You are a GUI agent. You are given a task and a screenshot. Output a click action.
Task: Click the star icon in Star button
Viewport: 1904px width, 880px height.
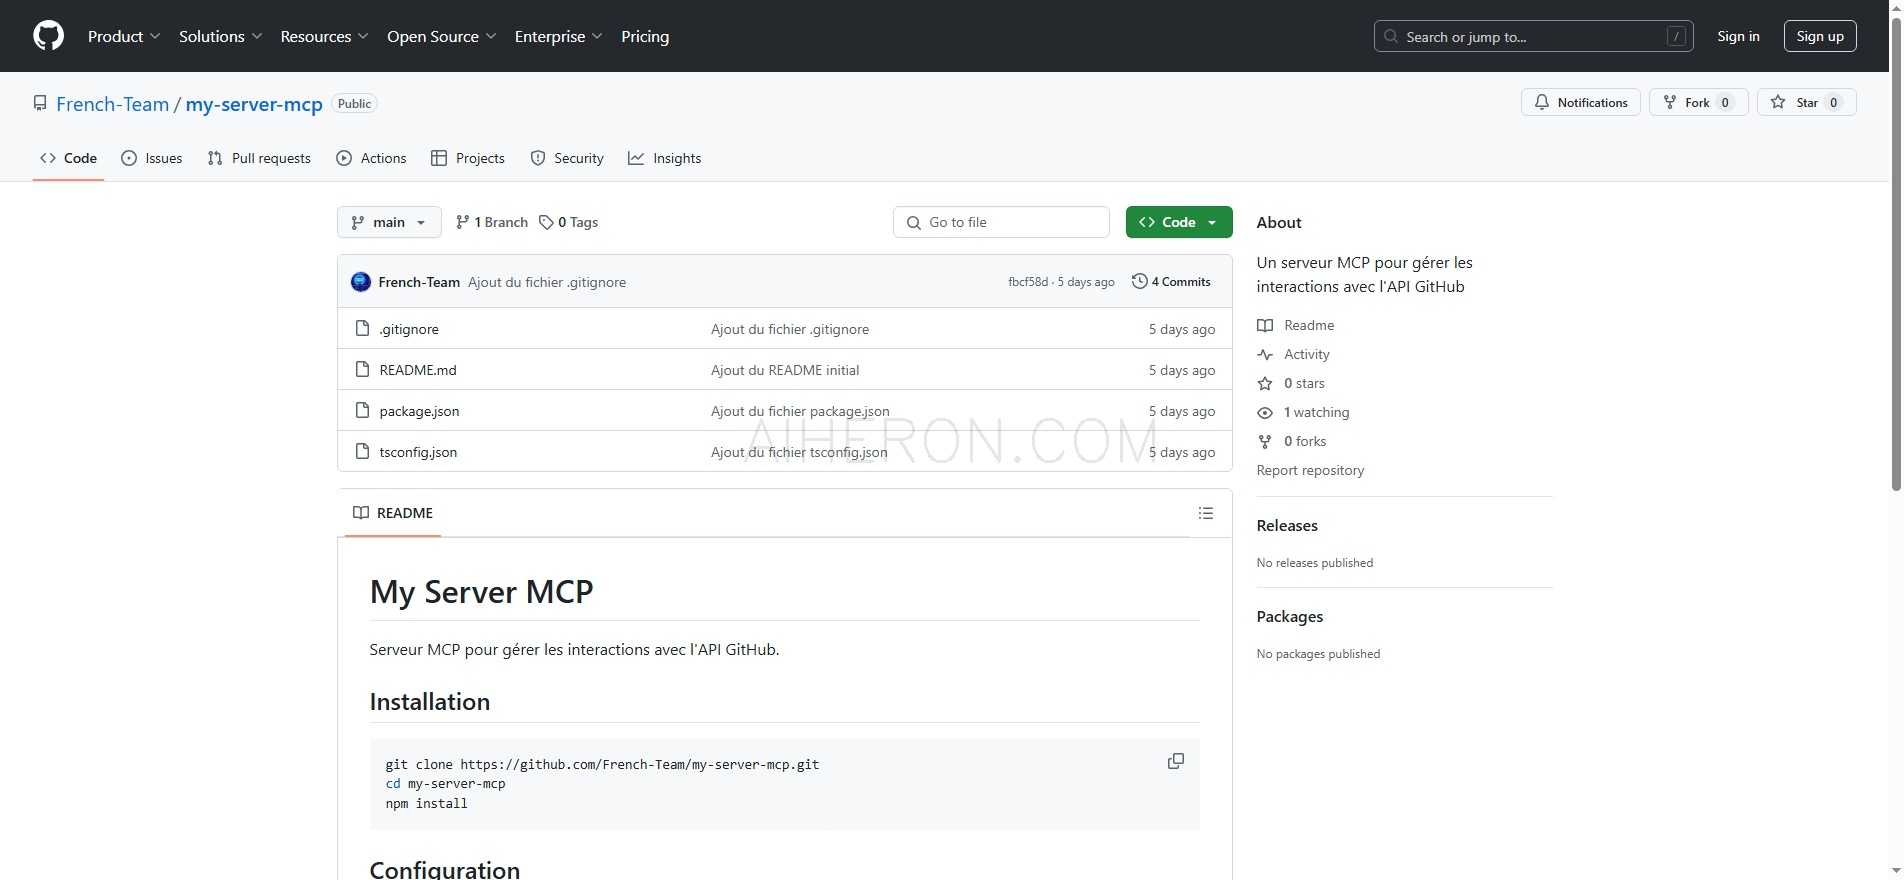(x=1778, y=102)
